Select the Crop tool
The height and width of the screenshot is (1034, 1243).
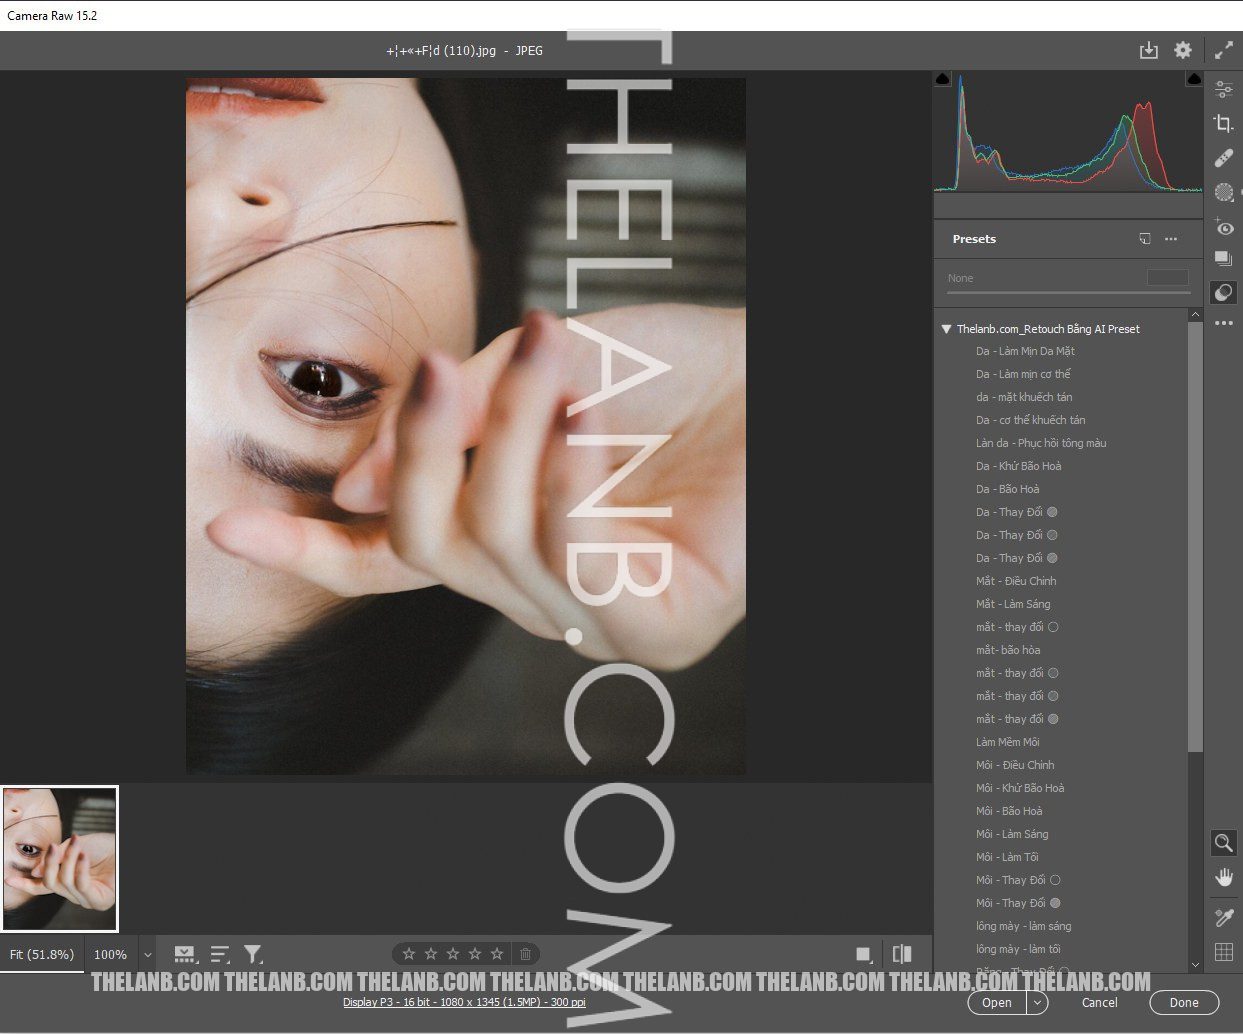point(1223,124)
